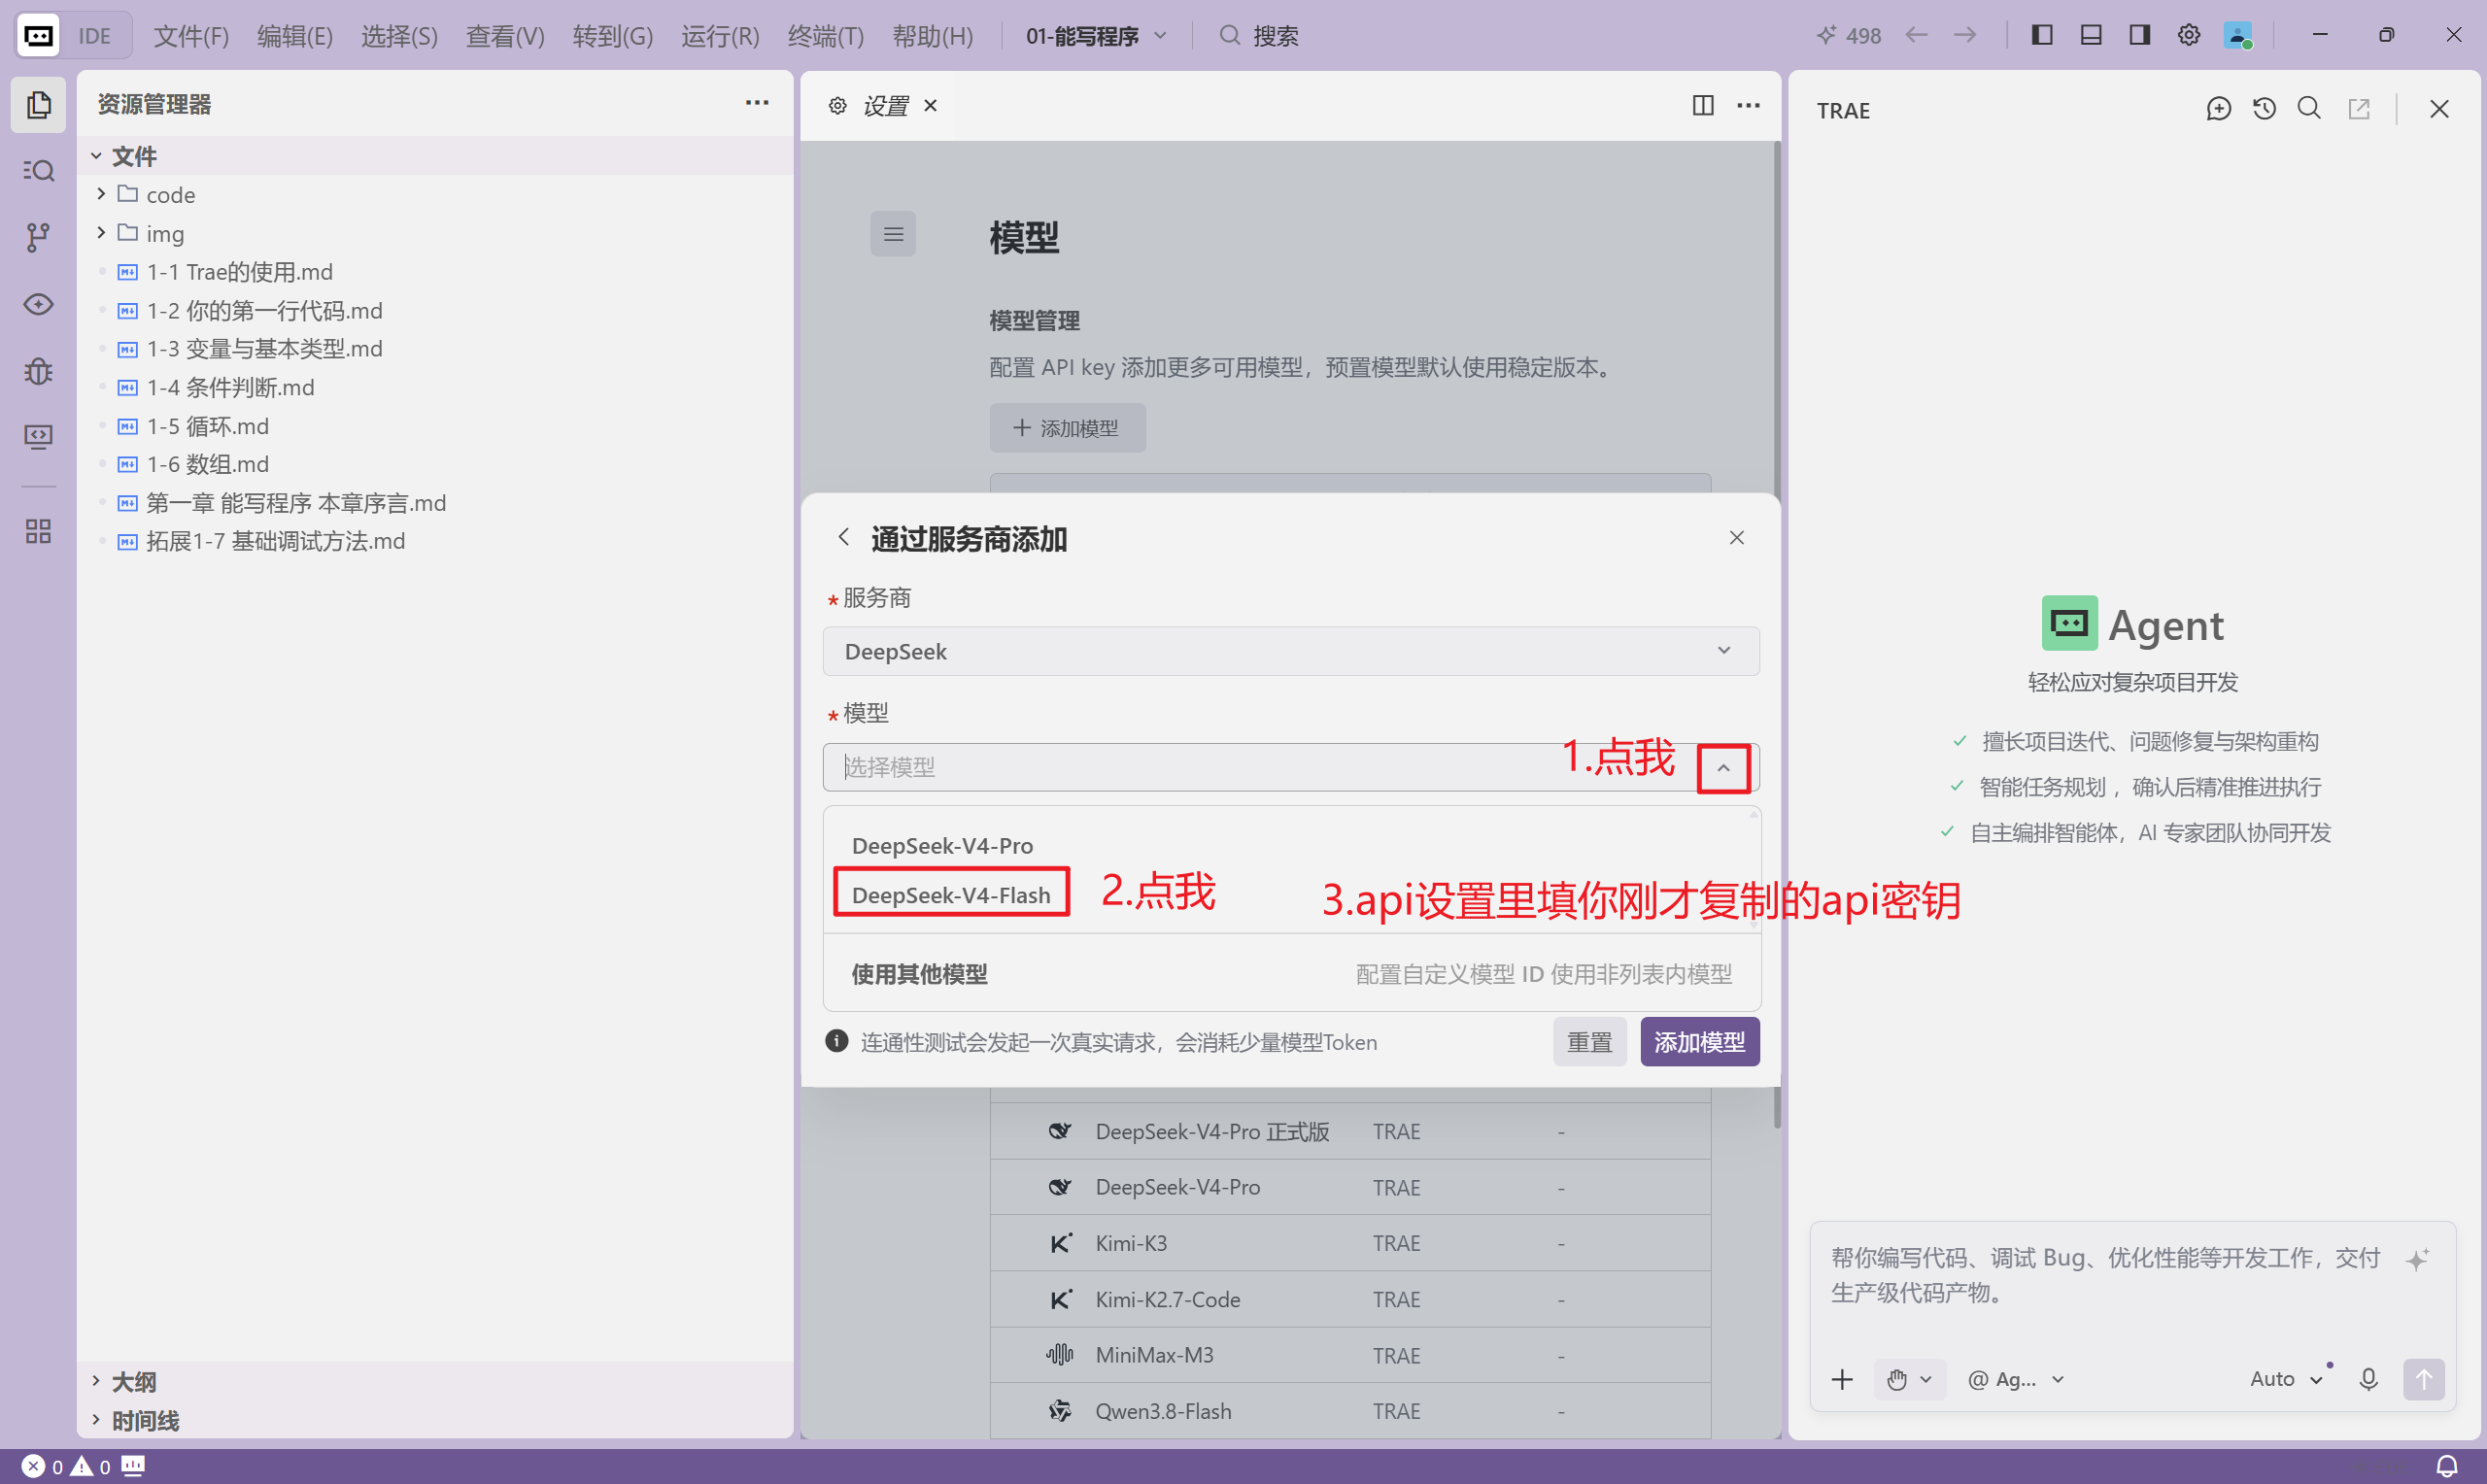The width and height of the screenshot is (2487, 1484).
Task: Choose 使用其他模型 option
Action: pyautogui.click(x=1291, y=973)
